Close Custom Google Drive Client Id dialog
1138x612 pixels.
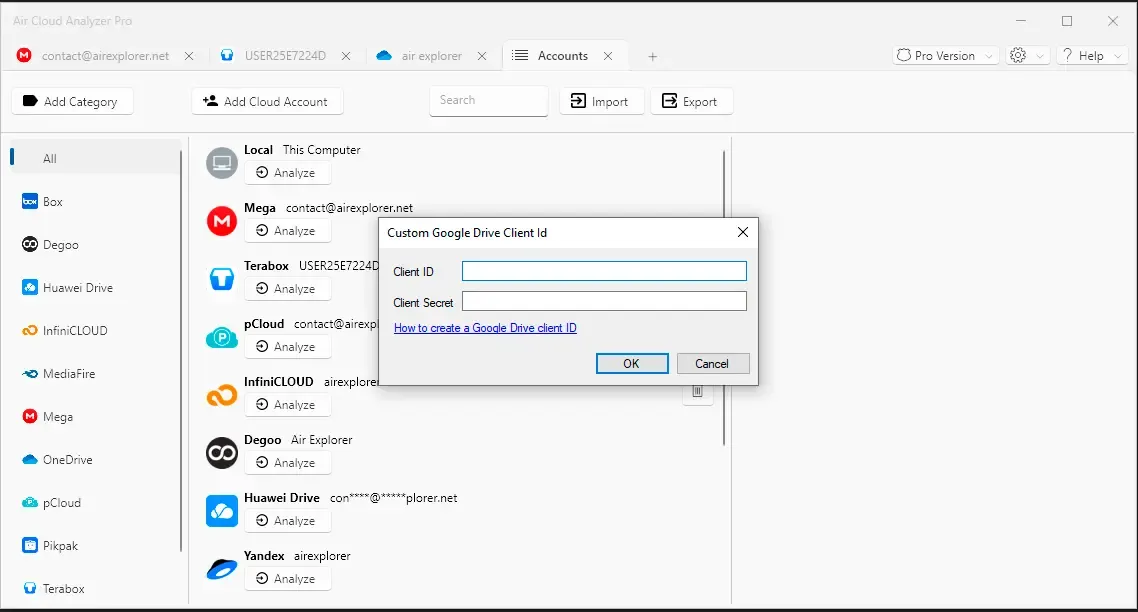coord(742,232)
